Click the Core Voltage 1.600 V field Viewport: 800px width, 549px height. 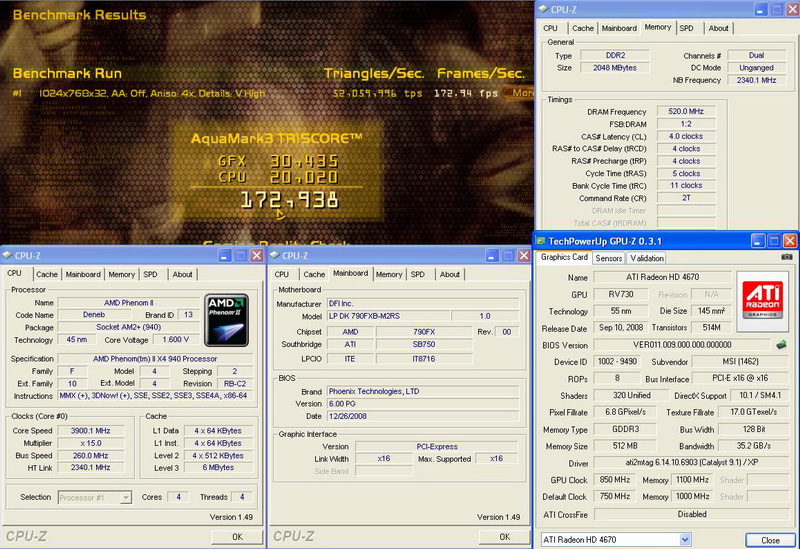pos(176,340)
